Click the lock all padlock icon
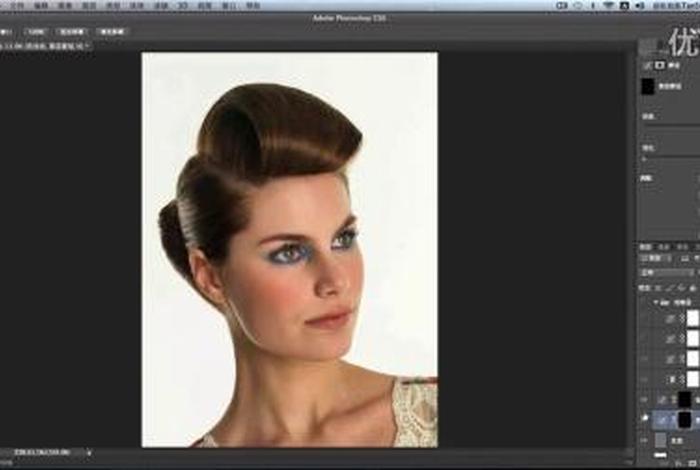This screenshot has height=470, width=700. [x=693, y=288]
